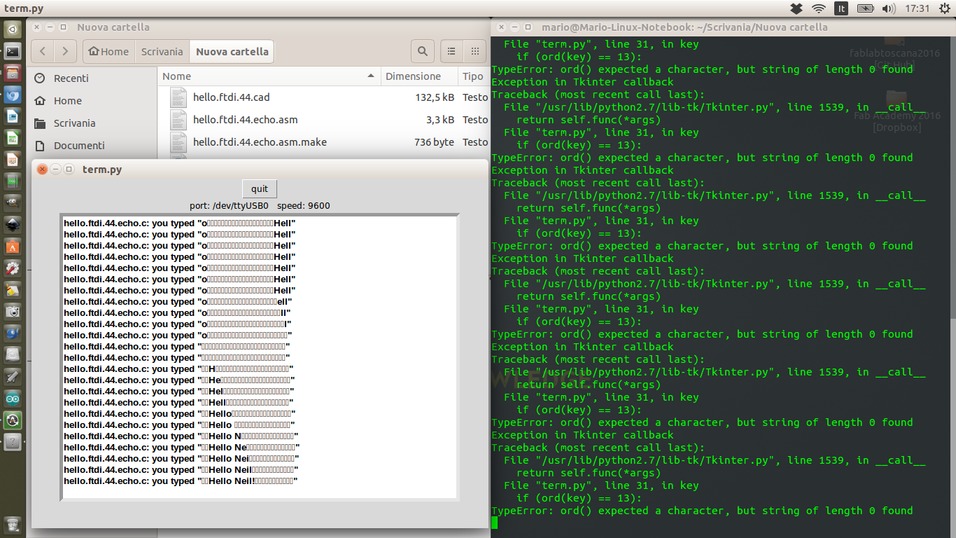
Task: Select file hello.ftdi.44.cad
Action: (x=231, y=97)
